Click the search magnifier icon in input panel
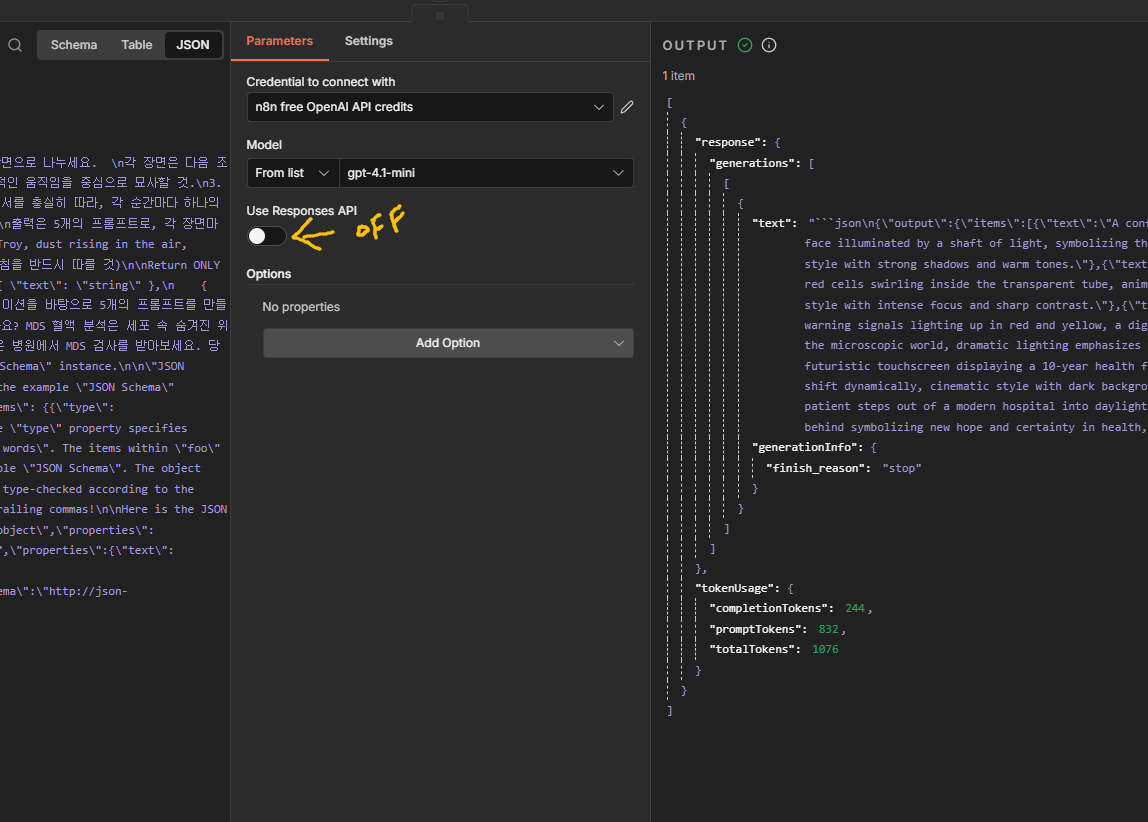 (15, 45)
